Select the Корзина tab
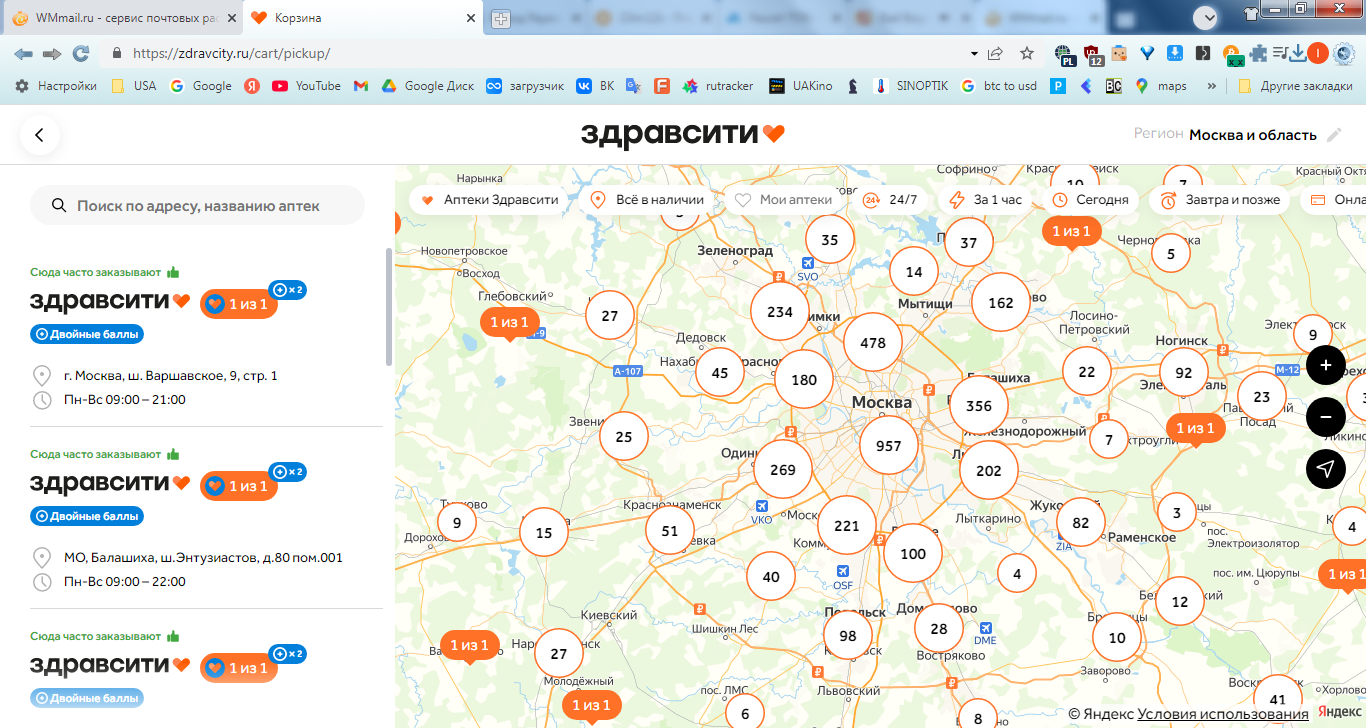 [365, 18]
